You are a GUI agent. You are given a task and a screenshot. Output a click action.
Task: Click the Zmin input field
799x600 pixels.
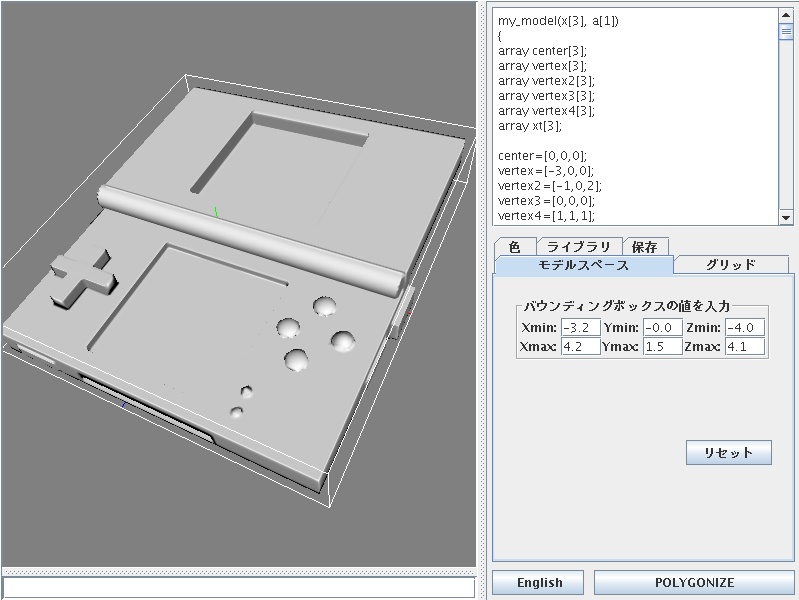click(745, 327)
